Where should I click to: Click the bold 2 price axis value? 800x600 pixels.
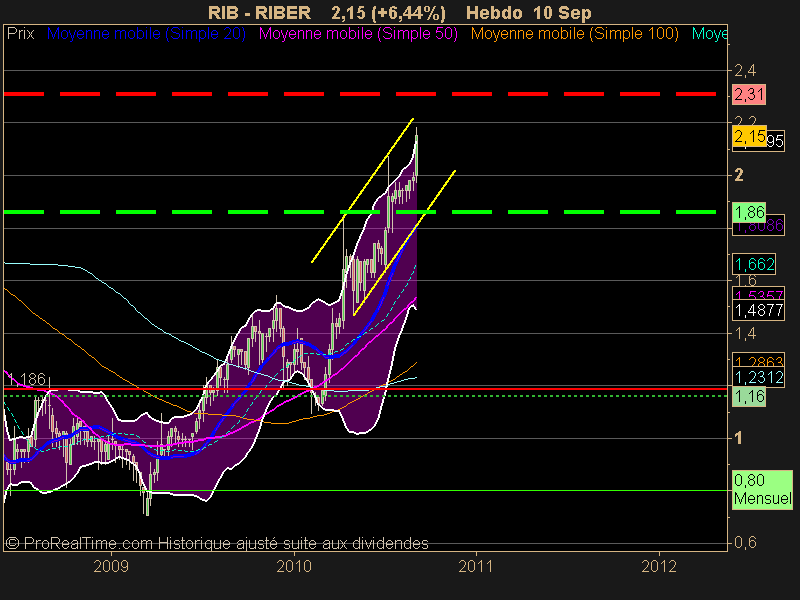[x=739, y=176]
